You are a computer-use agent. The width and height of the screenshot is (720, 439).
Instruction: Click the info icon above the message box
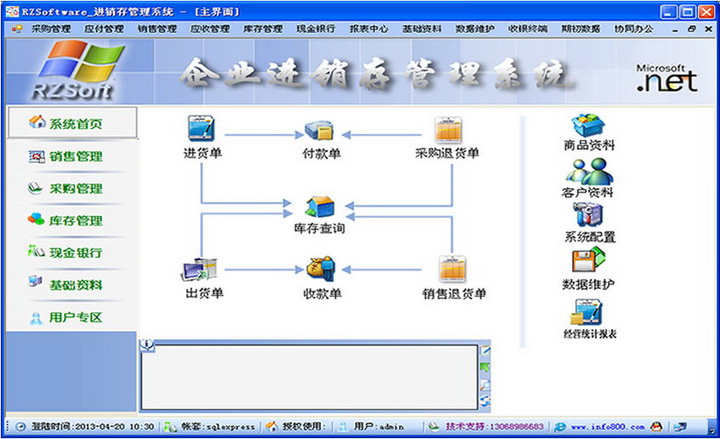tap(147, 344)
